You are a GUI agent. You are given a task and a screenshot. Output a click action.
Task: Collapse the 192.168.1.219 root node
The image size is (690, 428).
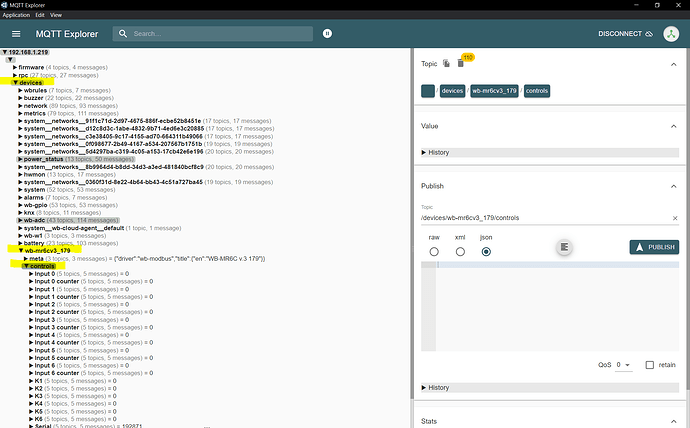pyautogui.click(x=5, y=52)
